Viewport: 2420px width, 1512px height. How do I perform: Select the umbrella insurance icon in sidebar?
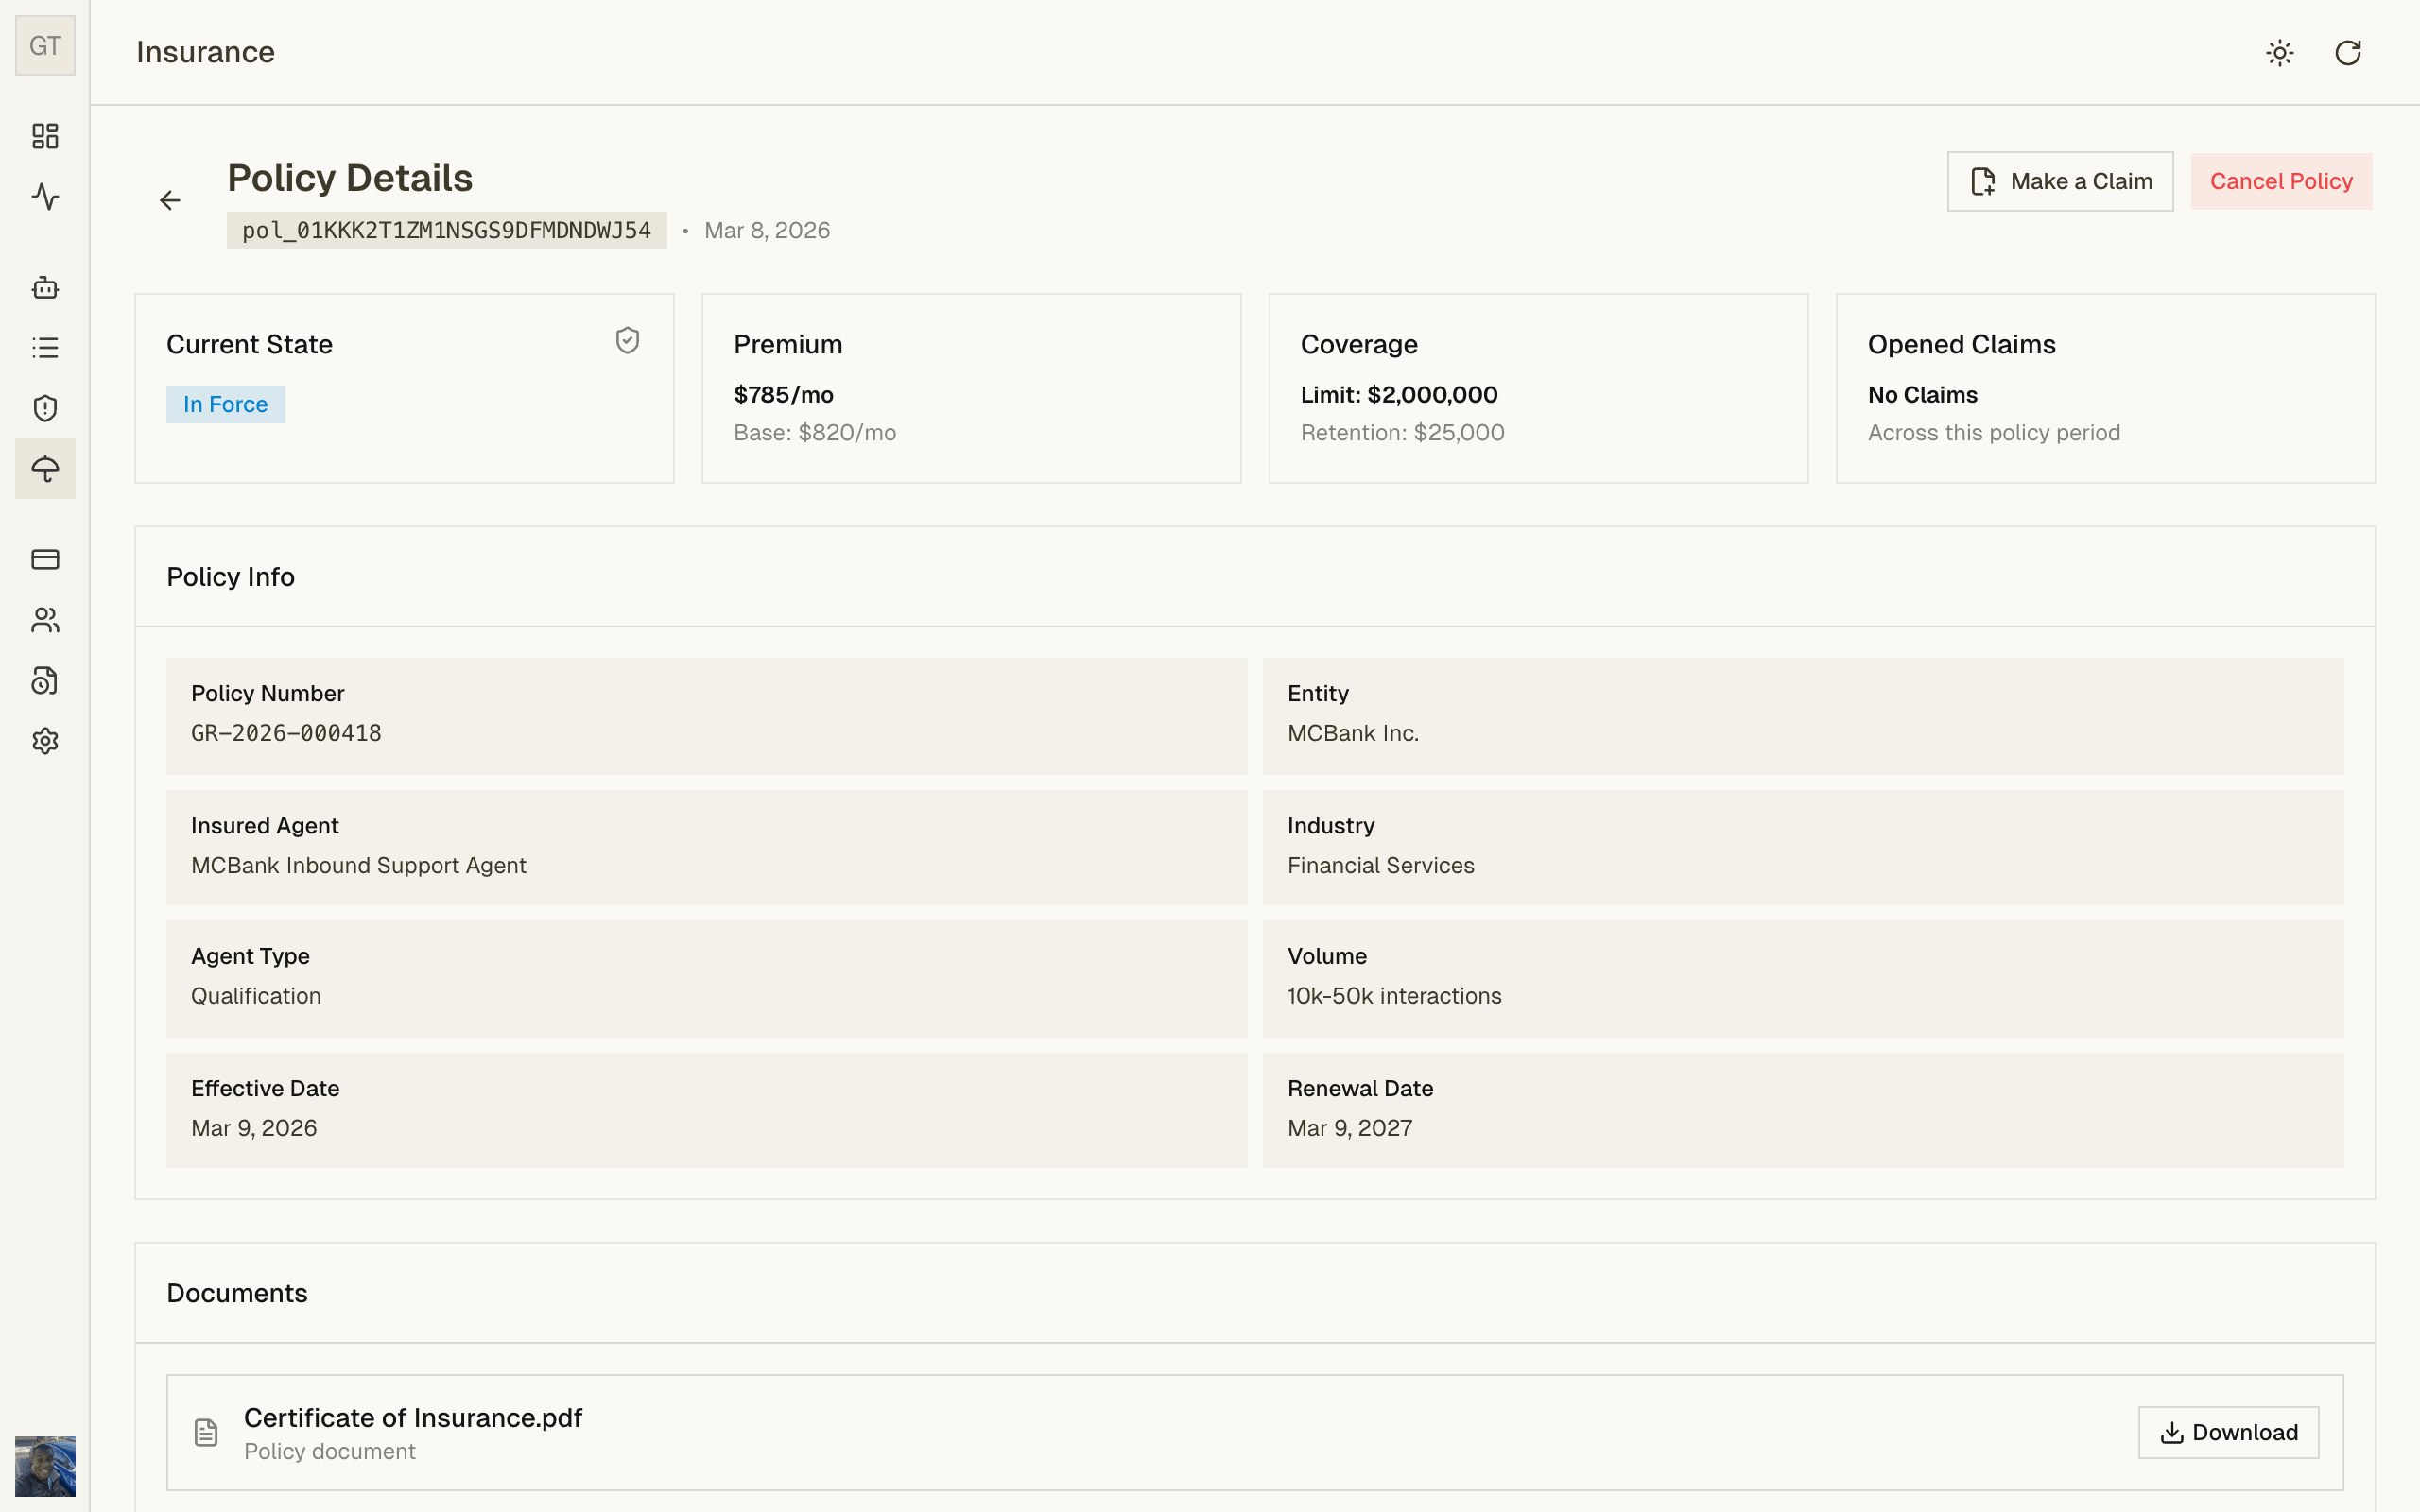pyautogui.click(x=45, y=469)
